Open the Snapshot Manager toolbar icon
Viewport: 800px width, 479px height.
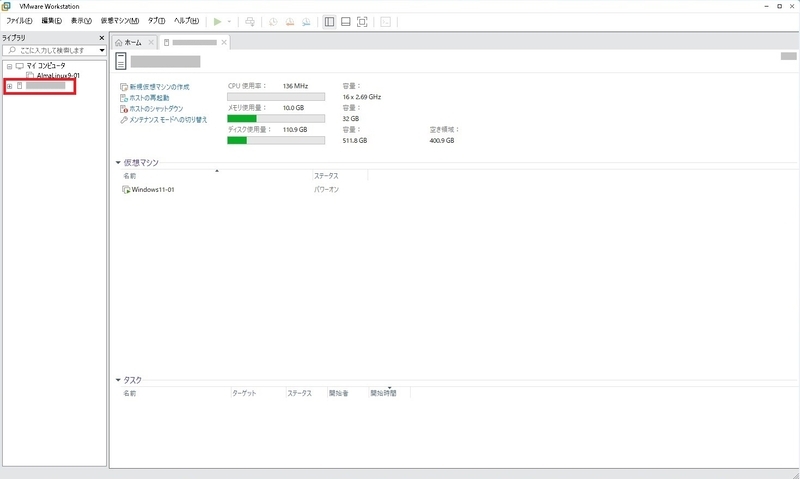tap(306, 21)
